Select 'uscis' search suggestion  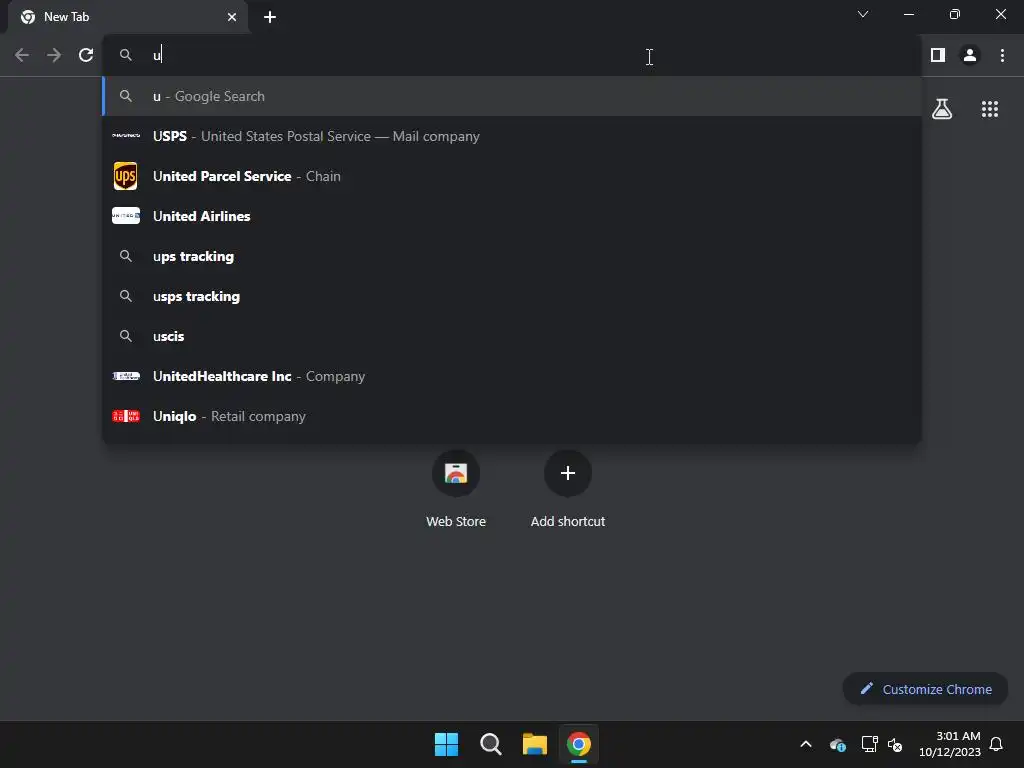pos(512,336)
